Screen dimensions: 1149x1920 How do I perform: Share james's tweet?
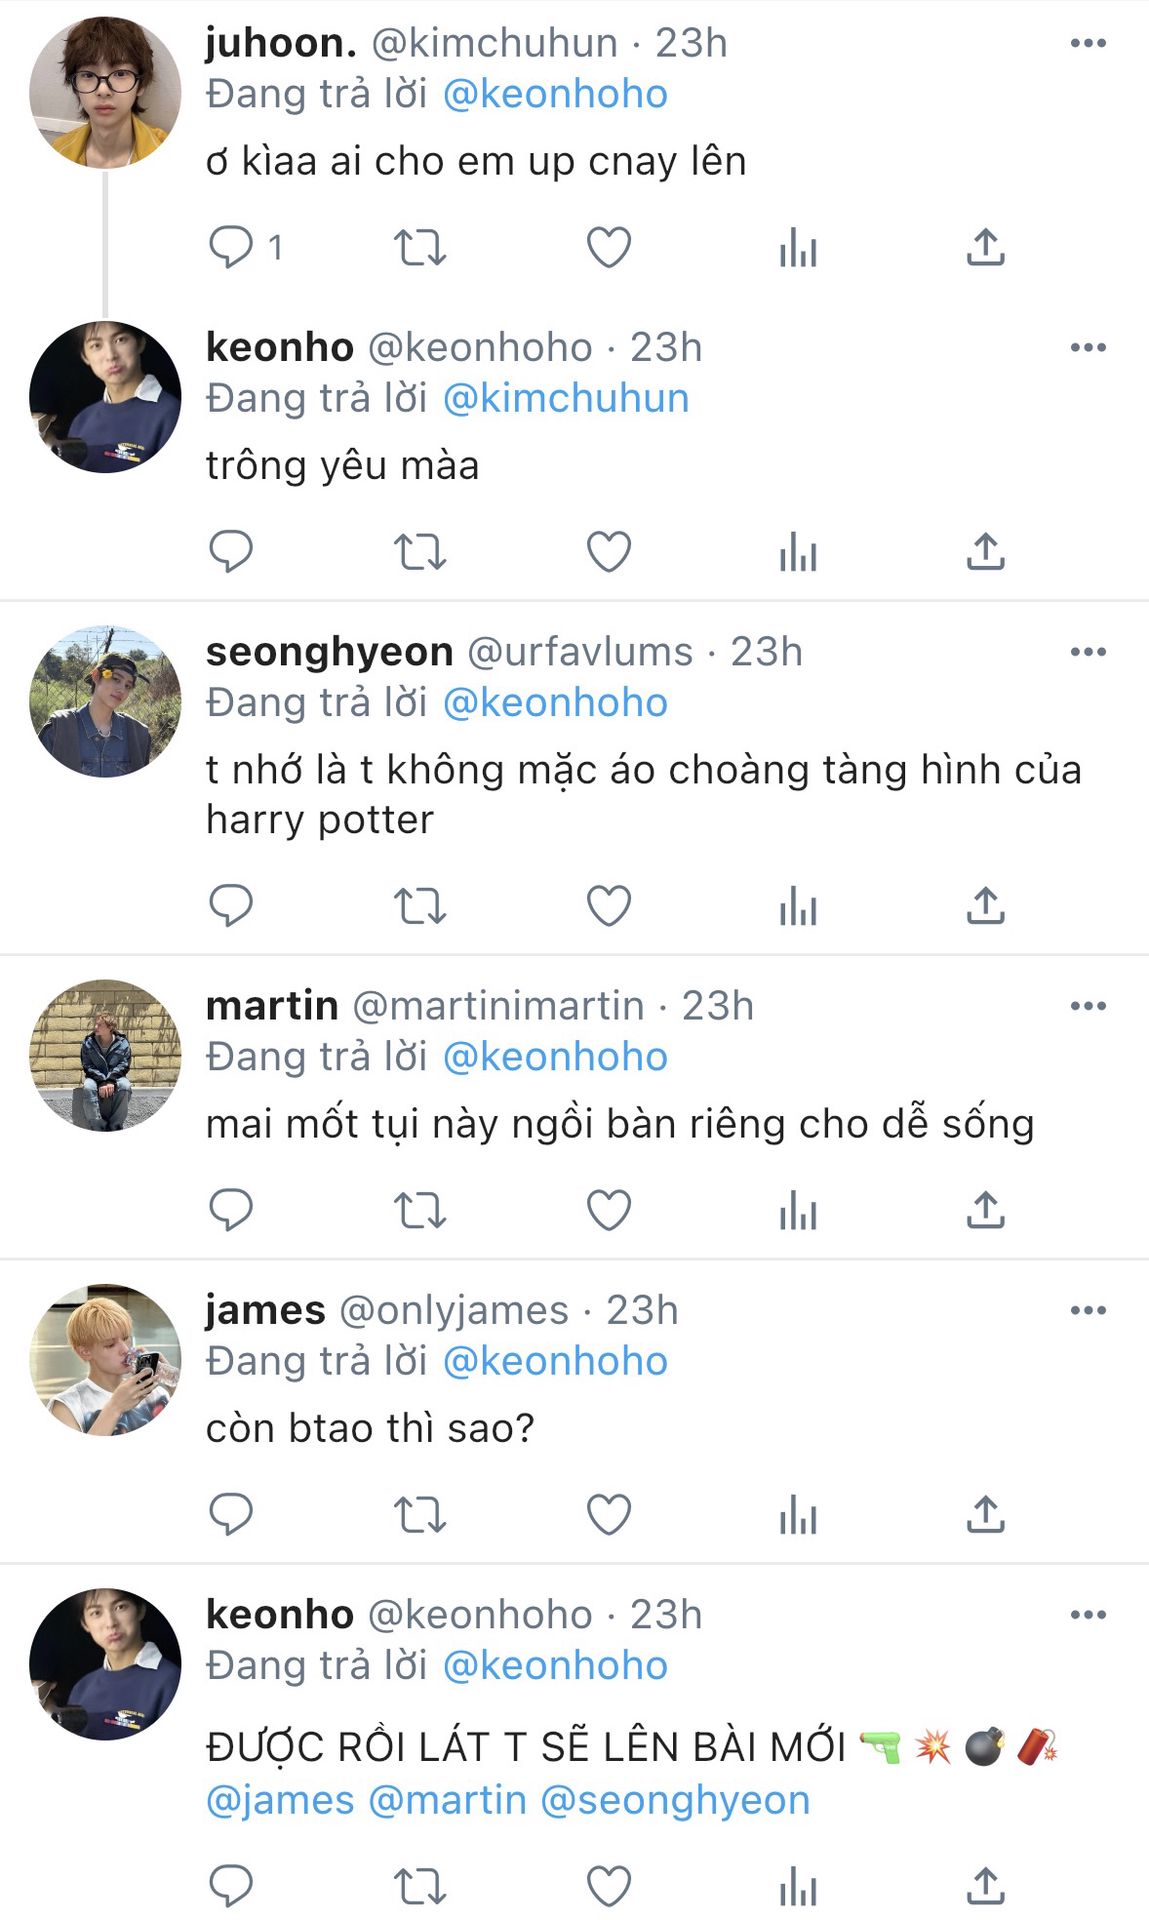pyautogui.click(x=985, y=1514)
